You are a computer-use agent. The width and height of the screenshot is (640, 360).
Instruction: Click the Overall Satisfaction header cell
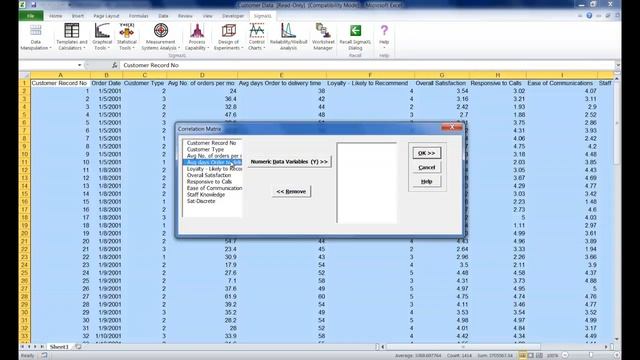441,83
